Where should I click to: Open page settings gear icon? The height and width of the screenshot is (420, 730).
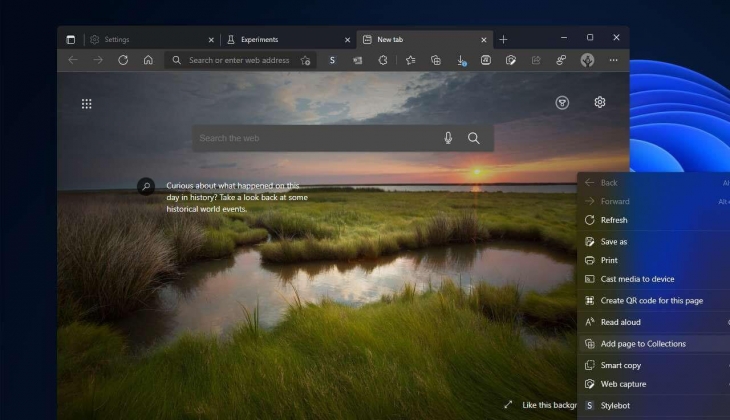[x=600, y=102]
